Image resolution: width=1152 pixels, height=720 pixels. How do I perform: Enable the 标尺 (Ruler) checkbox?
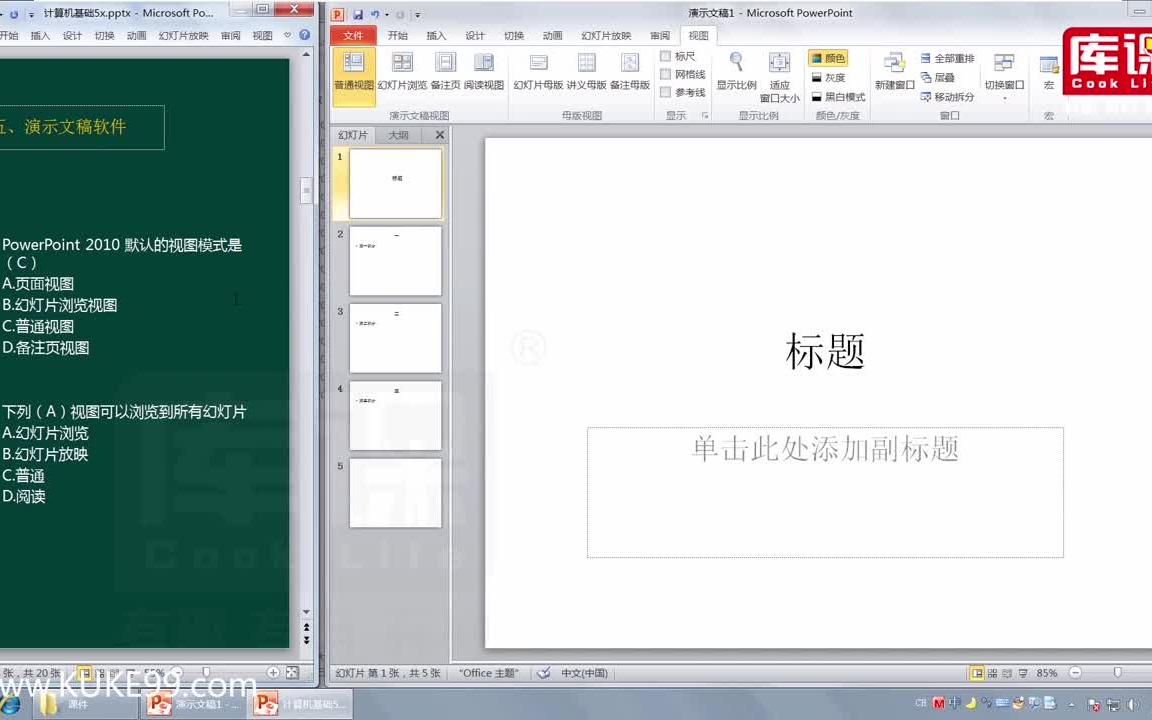[666, 56]
